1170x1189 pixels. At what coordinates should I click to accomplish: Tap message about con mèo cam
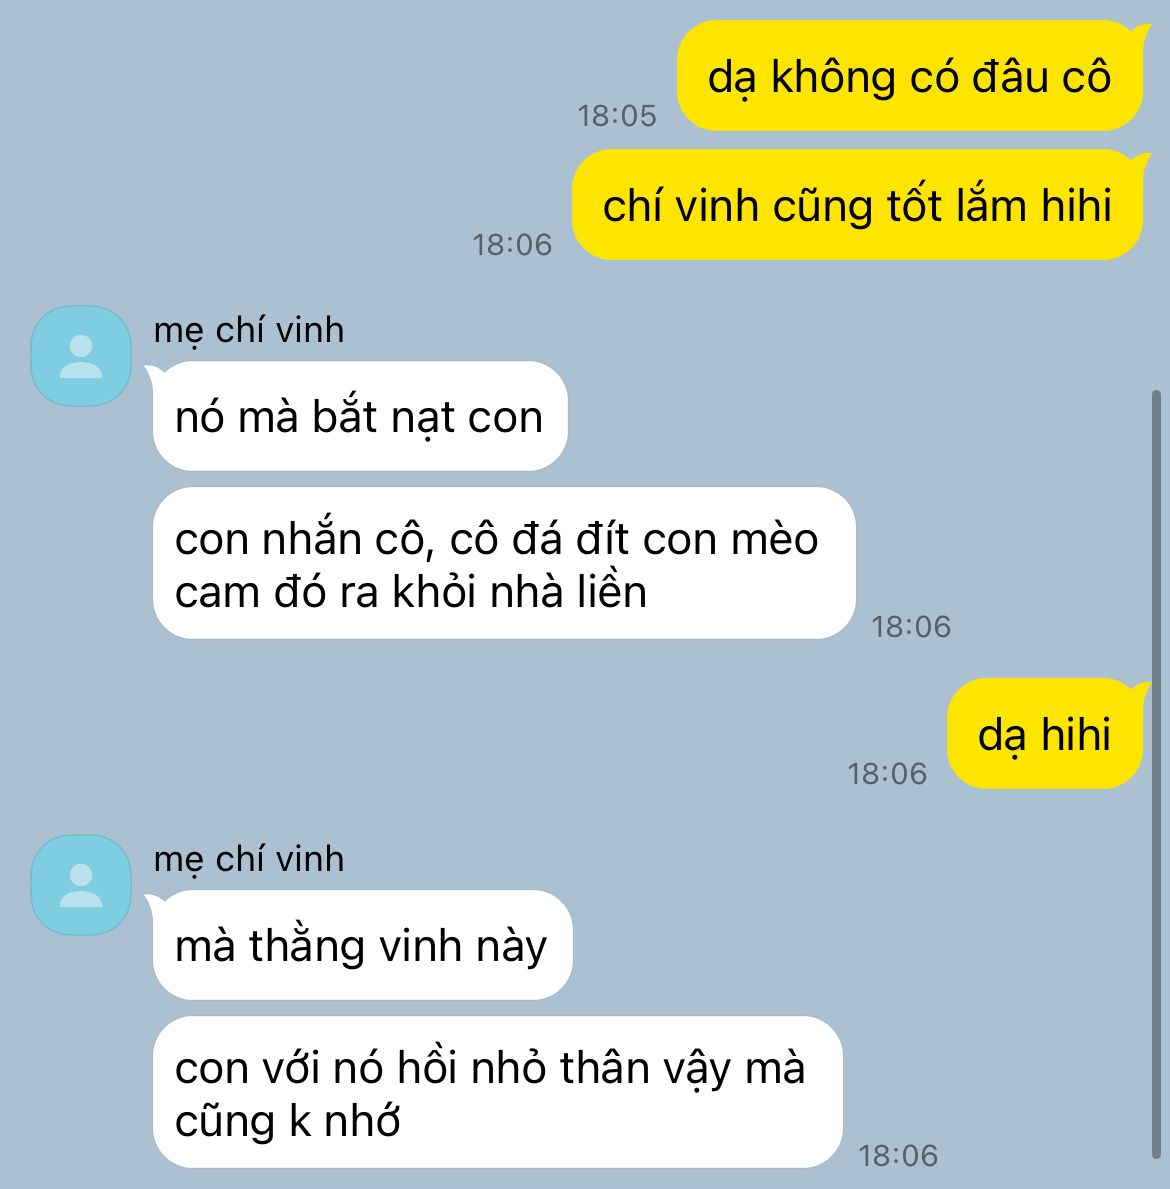coord(504,563)
